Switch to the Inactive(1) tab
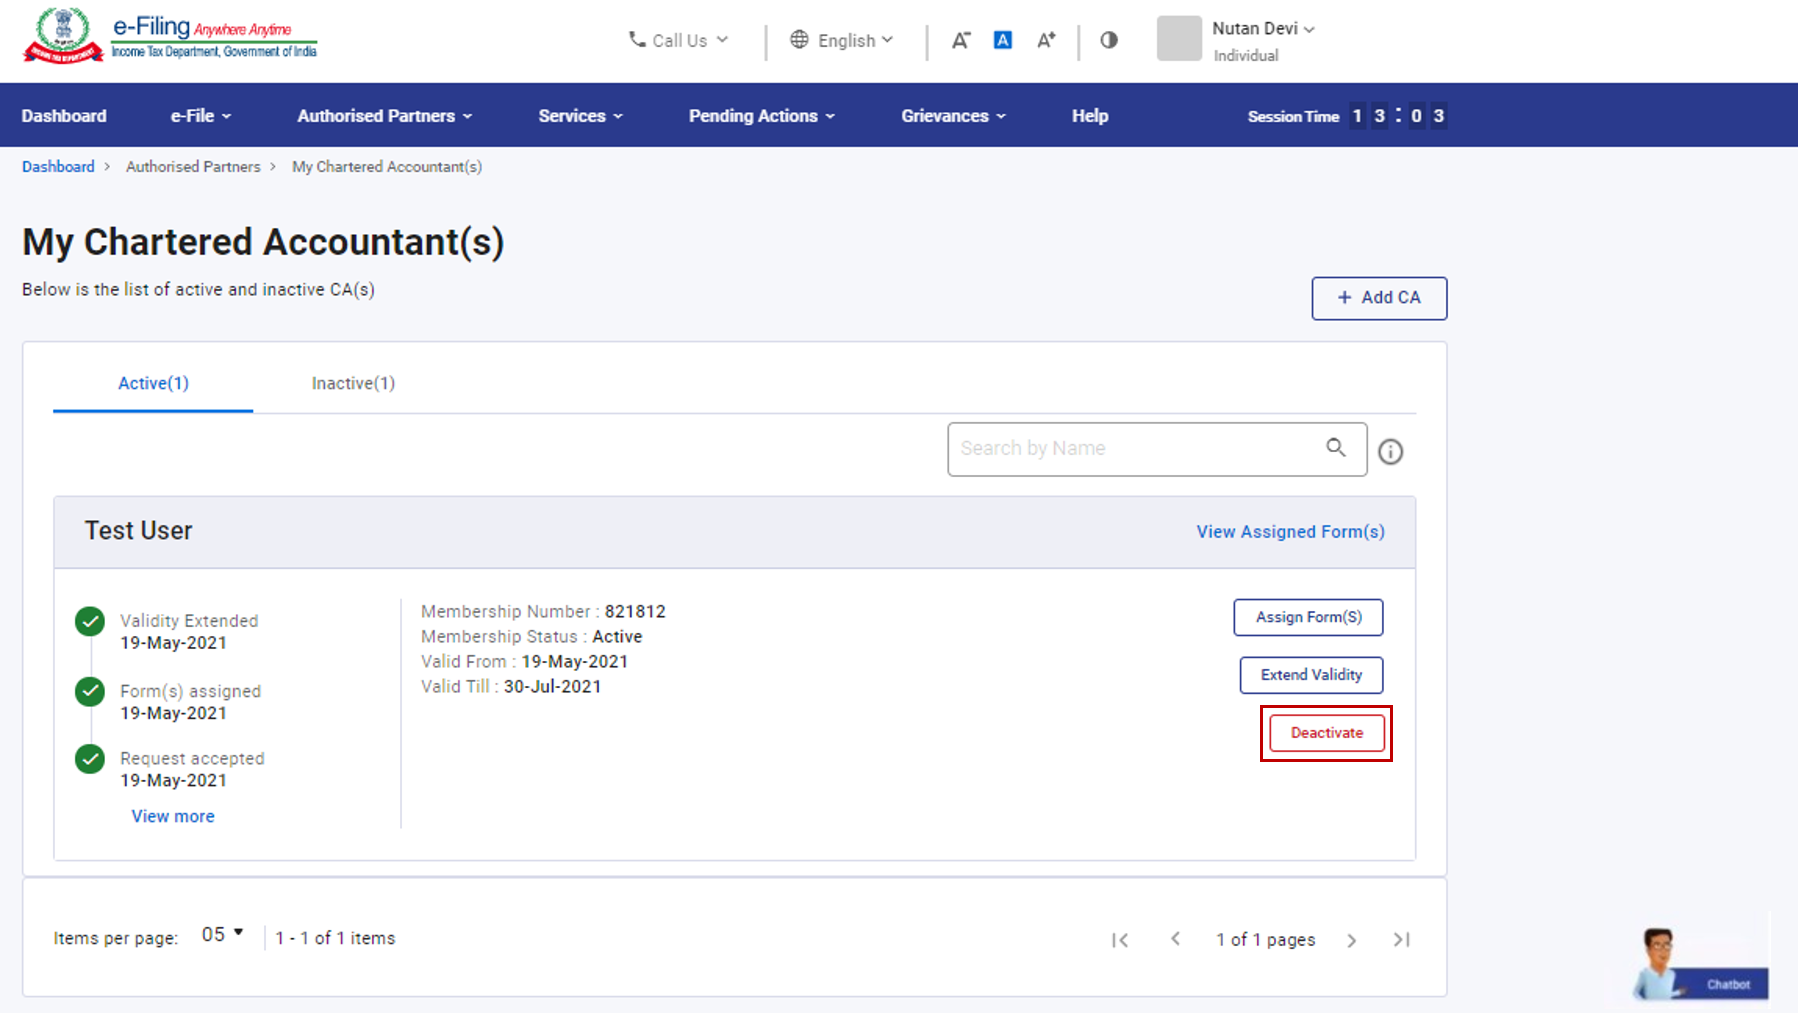 (x=353, y=383)
